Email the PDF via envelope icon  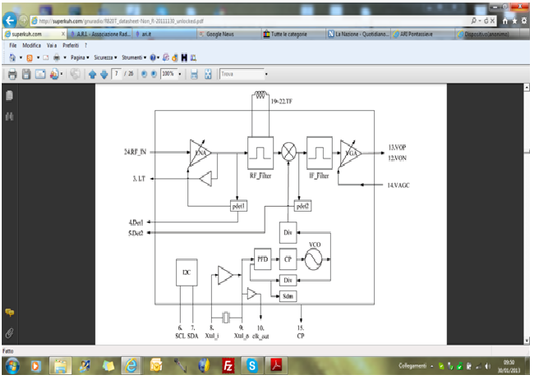pyautogui.click(x=40, y=74)
